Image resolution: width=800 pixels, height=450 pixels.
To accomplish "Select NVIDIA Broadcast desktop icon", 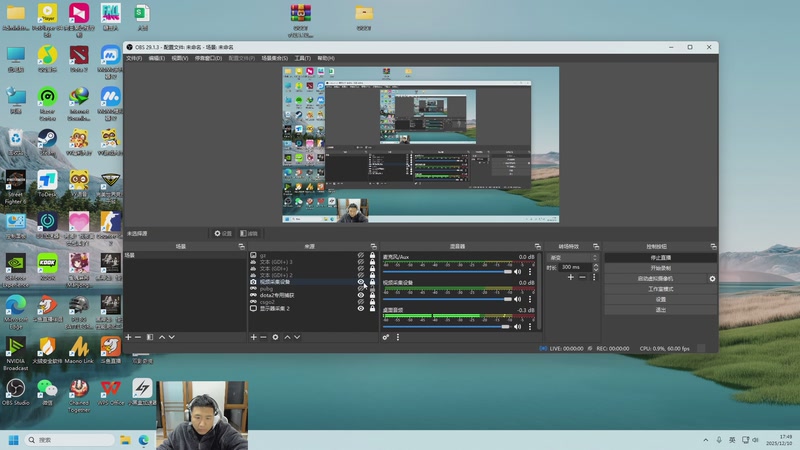I will (x=16, y=354).
